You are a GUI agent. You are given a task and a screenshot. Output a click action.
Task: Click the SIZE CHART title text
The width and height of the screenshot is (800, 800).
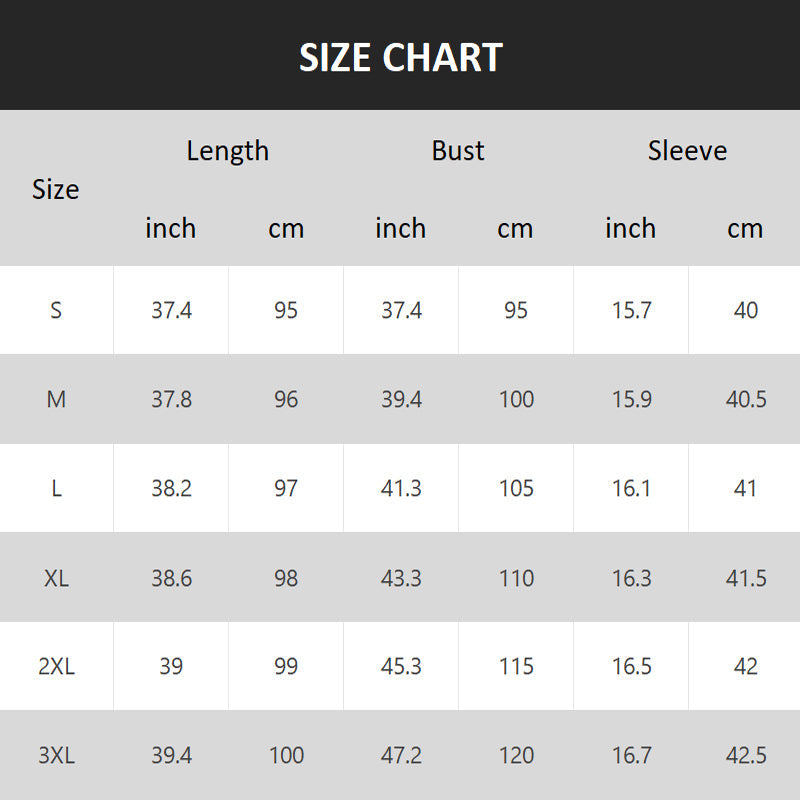[400, 58]
